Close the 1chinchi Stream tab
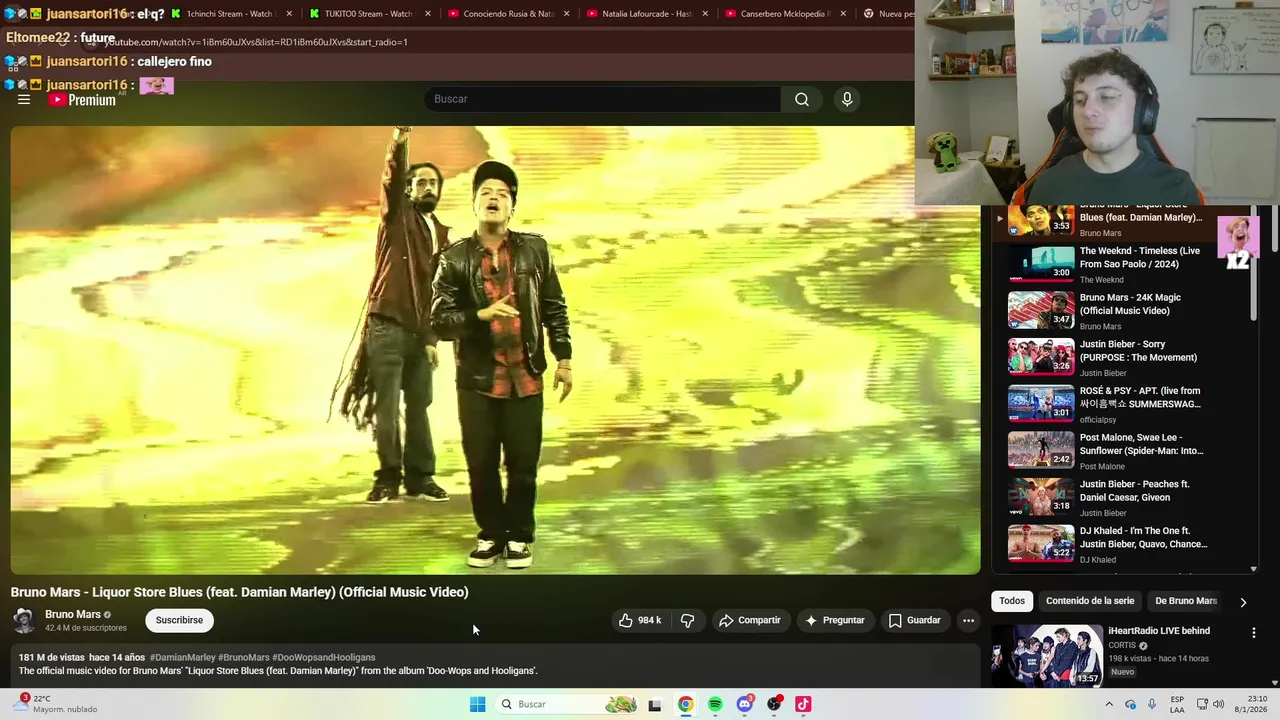Viewport: 1280px width, 720px height. coord(290,14)
